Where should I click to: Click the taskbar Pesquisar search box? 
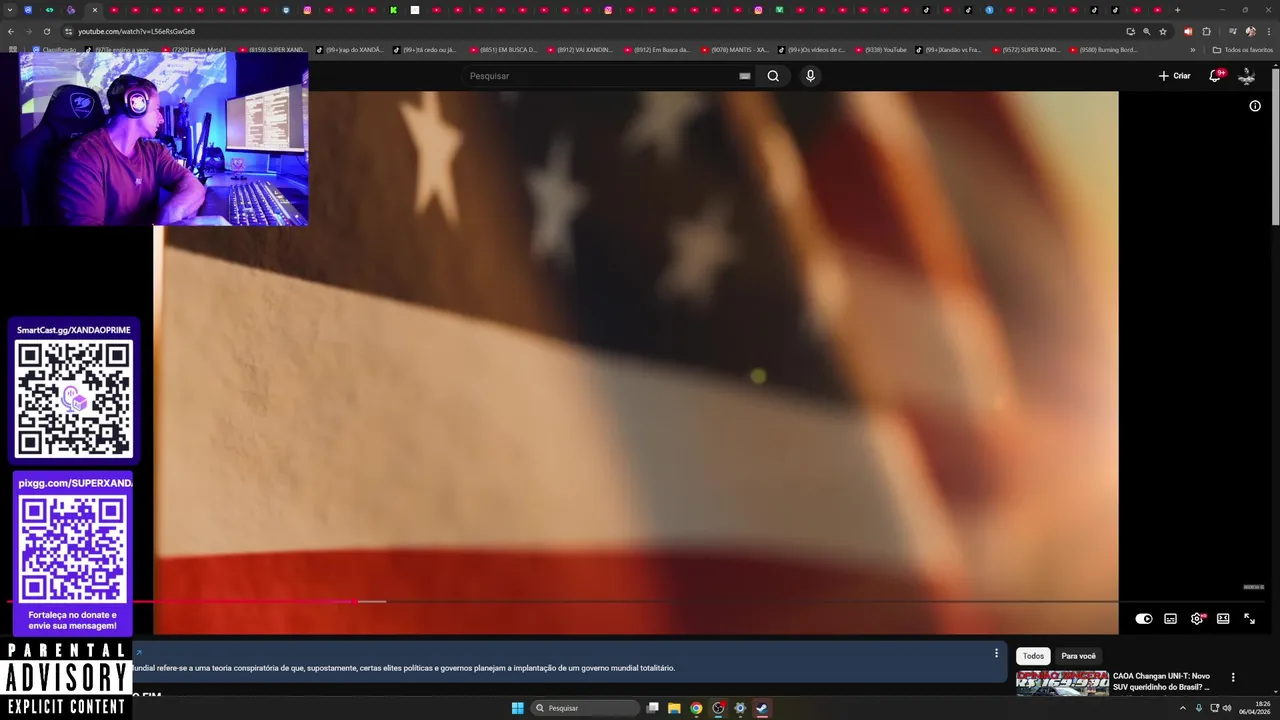pos(585,708)
